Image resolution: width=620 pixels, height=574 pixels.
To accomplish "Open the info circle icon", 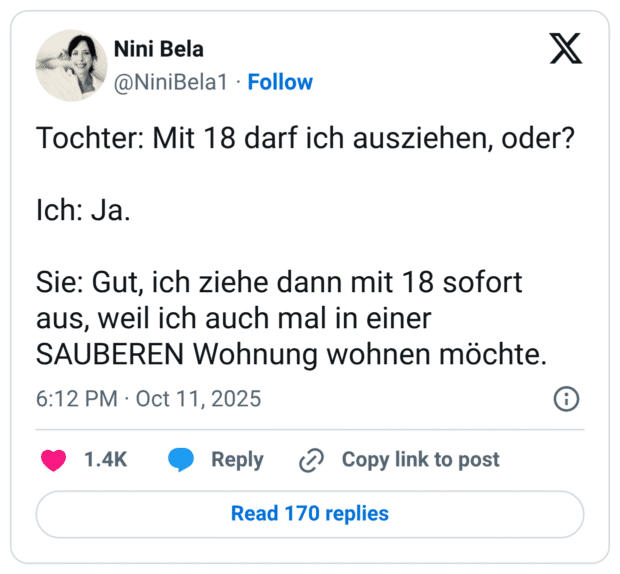I will point(566,399).
